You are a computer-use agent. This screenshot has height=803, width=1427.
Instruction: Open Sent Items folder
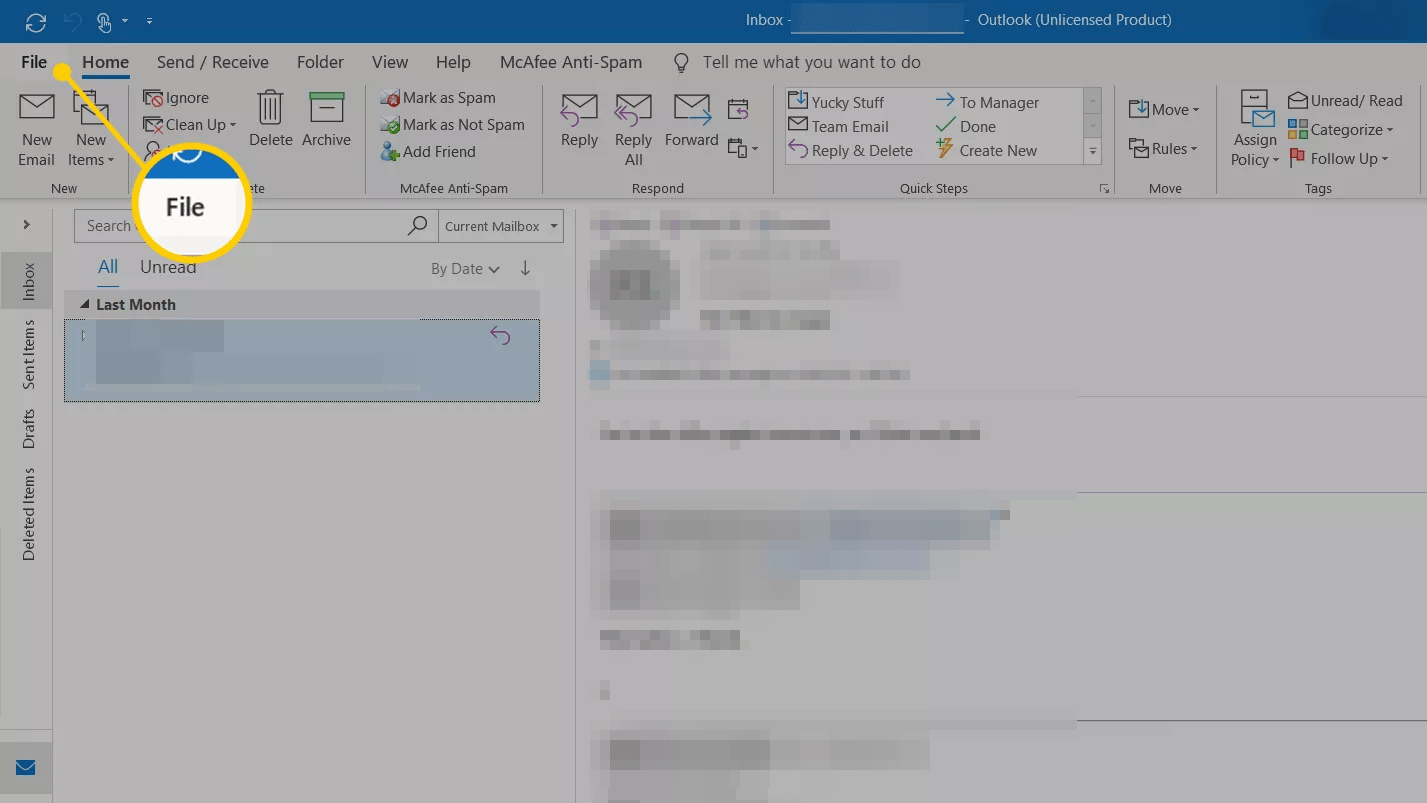coord(28,354)
